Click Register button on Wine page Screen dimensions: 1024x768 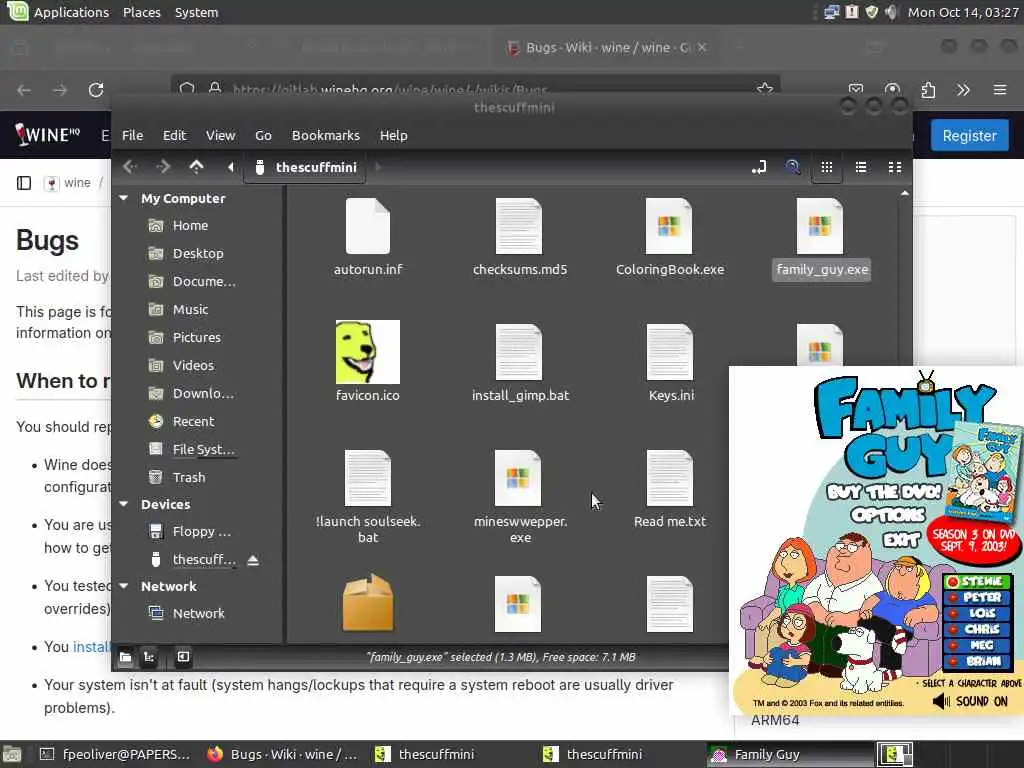click(x=969, y=135)
